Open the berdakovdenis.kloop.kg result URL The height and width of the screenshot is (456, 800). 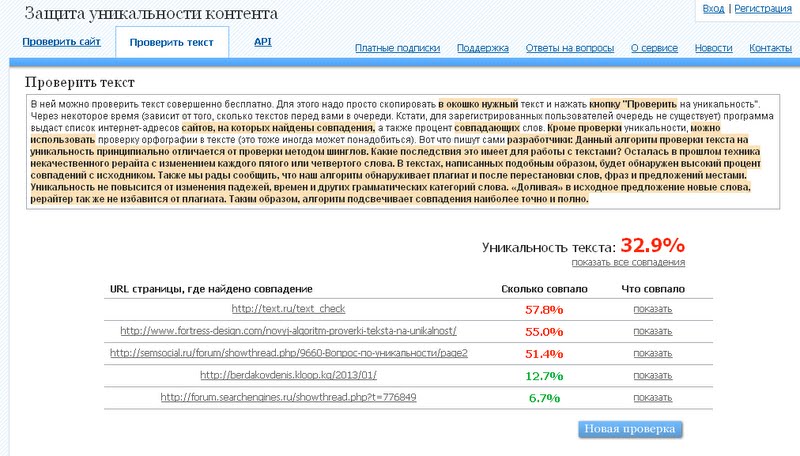(288, 375)
